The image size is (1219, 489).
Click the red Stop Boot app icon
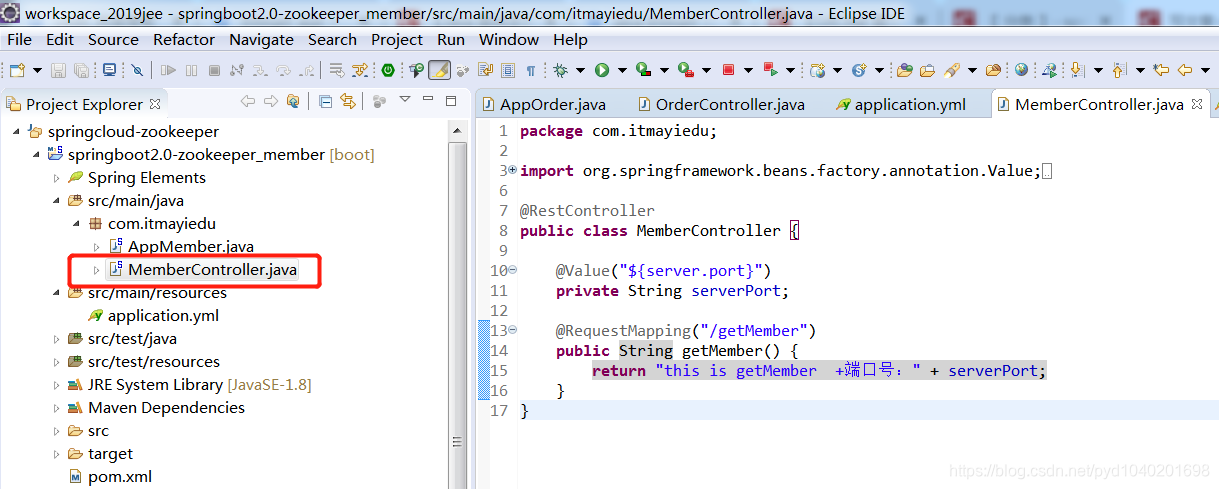click(x=728, y=70)
